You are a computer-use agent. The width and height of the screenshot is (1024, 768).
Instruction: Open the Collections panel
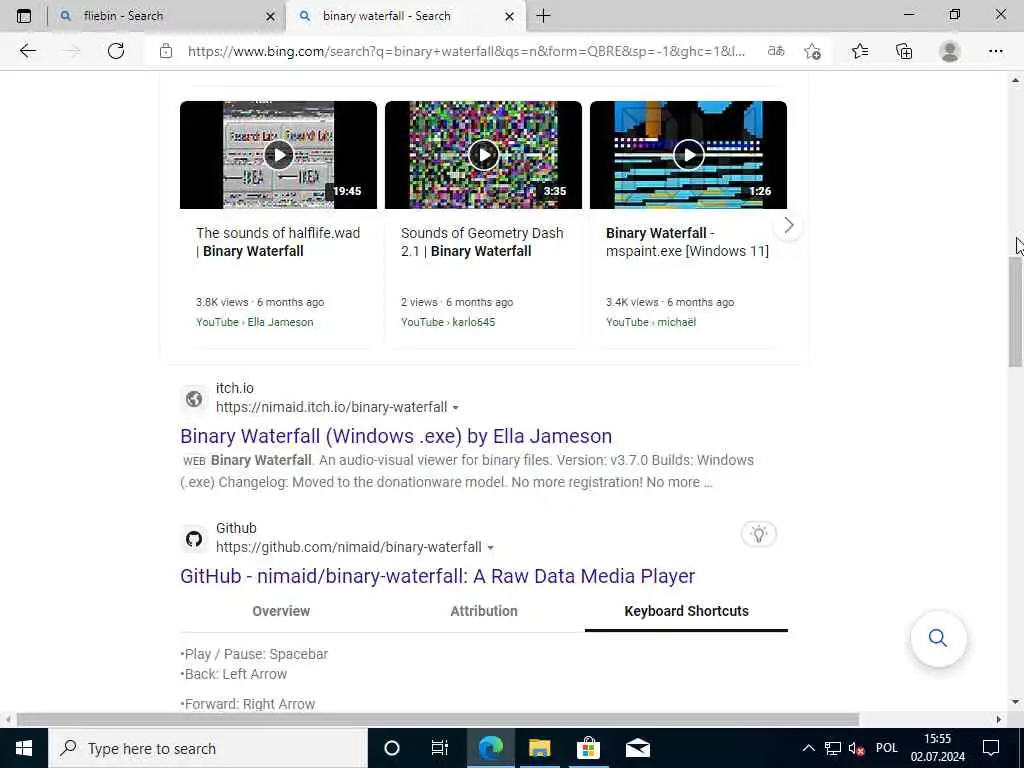click(904, 51)
